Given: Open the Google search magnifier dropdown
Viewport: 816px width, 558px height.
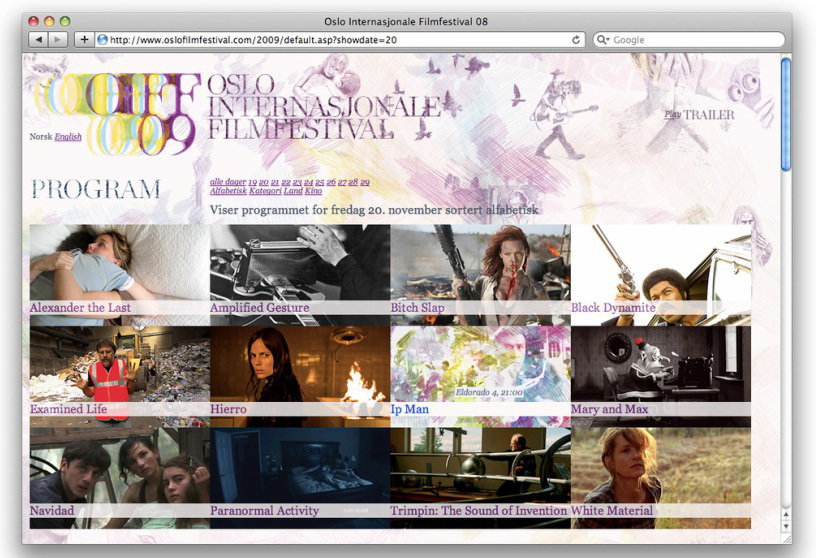Looking at the screenshot, I should (x=603, y=40).
